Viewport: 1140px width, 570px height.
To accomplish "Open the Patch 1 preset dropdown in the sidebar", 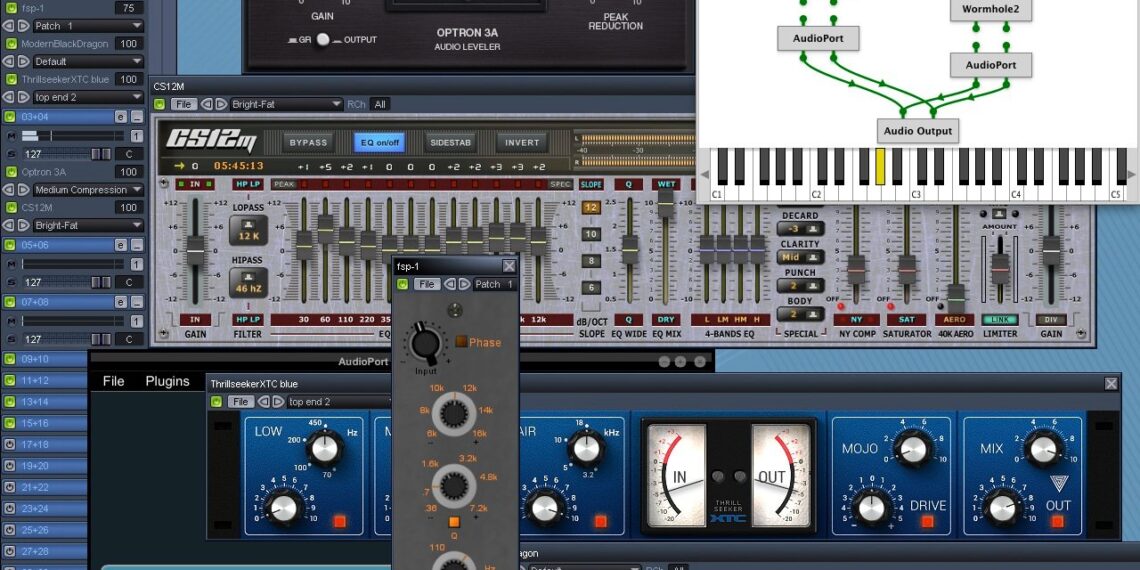I will click(x=89, y=25).
